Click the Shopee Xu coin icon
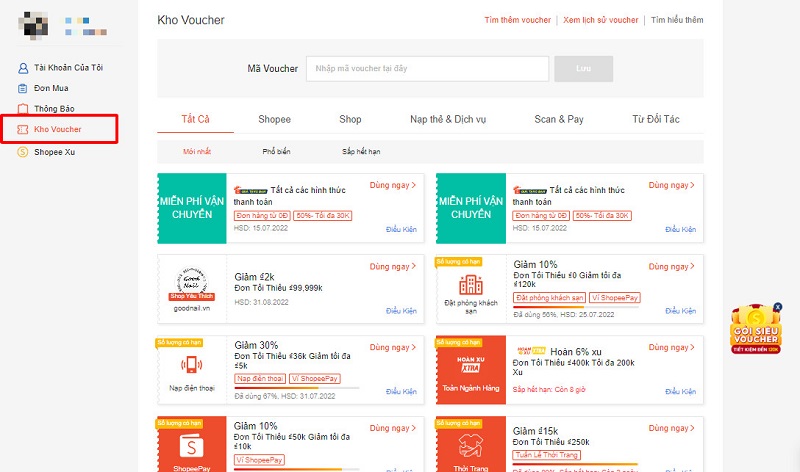The height and width of the screenshot is (472, 800). [x=23, y=152]
